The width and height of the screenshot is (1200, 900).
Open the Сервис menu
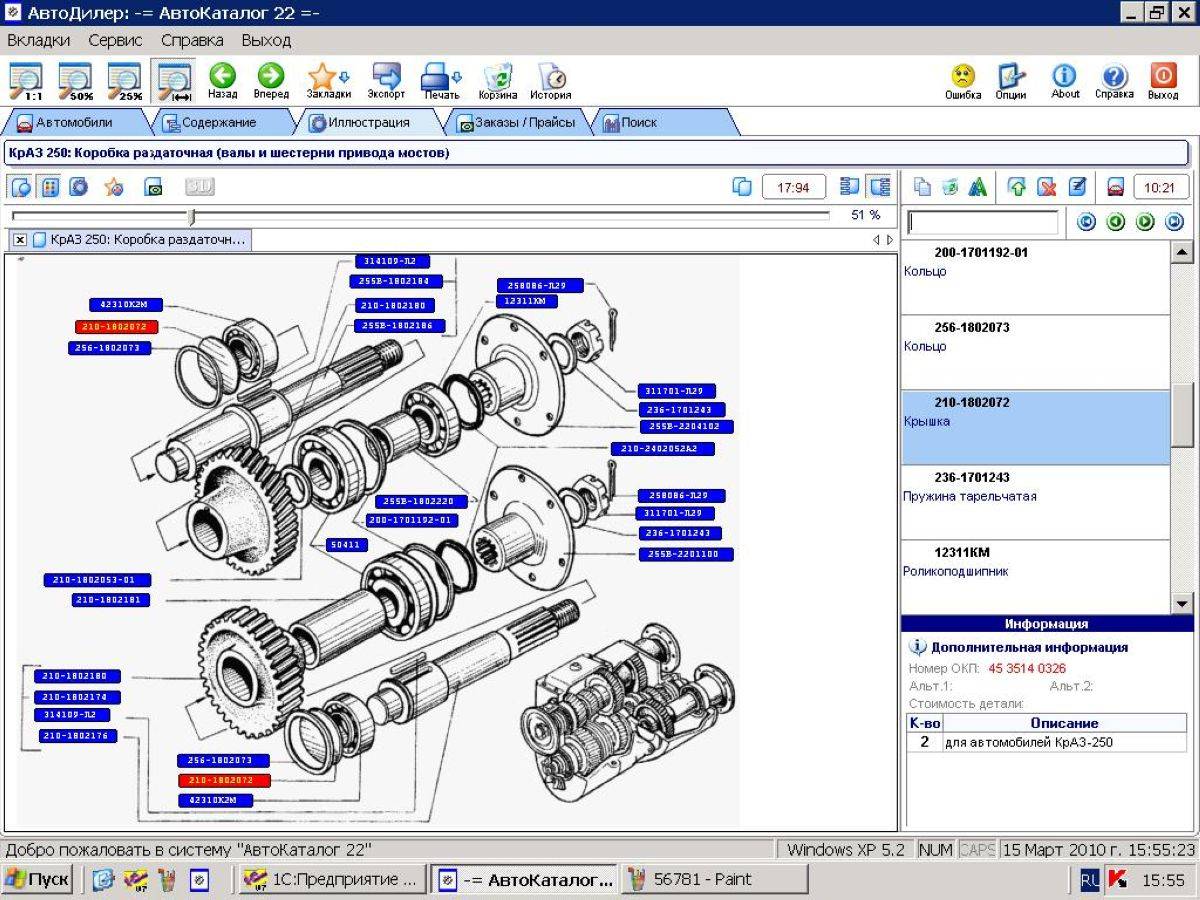[115, 41]
